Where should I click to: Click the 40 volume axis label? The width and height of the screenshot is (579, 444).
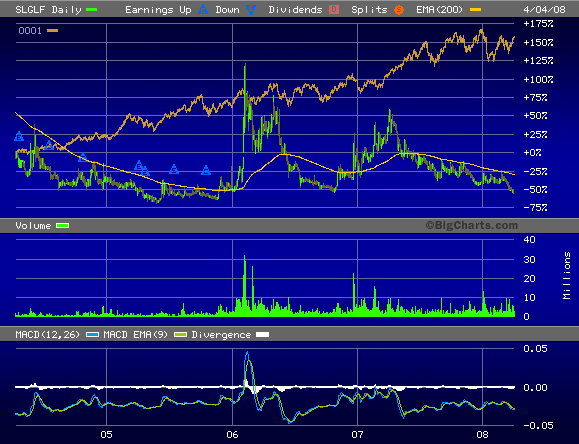(x=530, y=240)
